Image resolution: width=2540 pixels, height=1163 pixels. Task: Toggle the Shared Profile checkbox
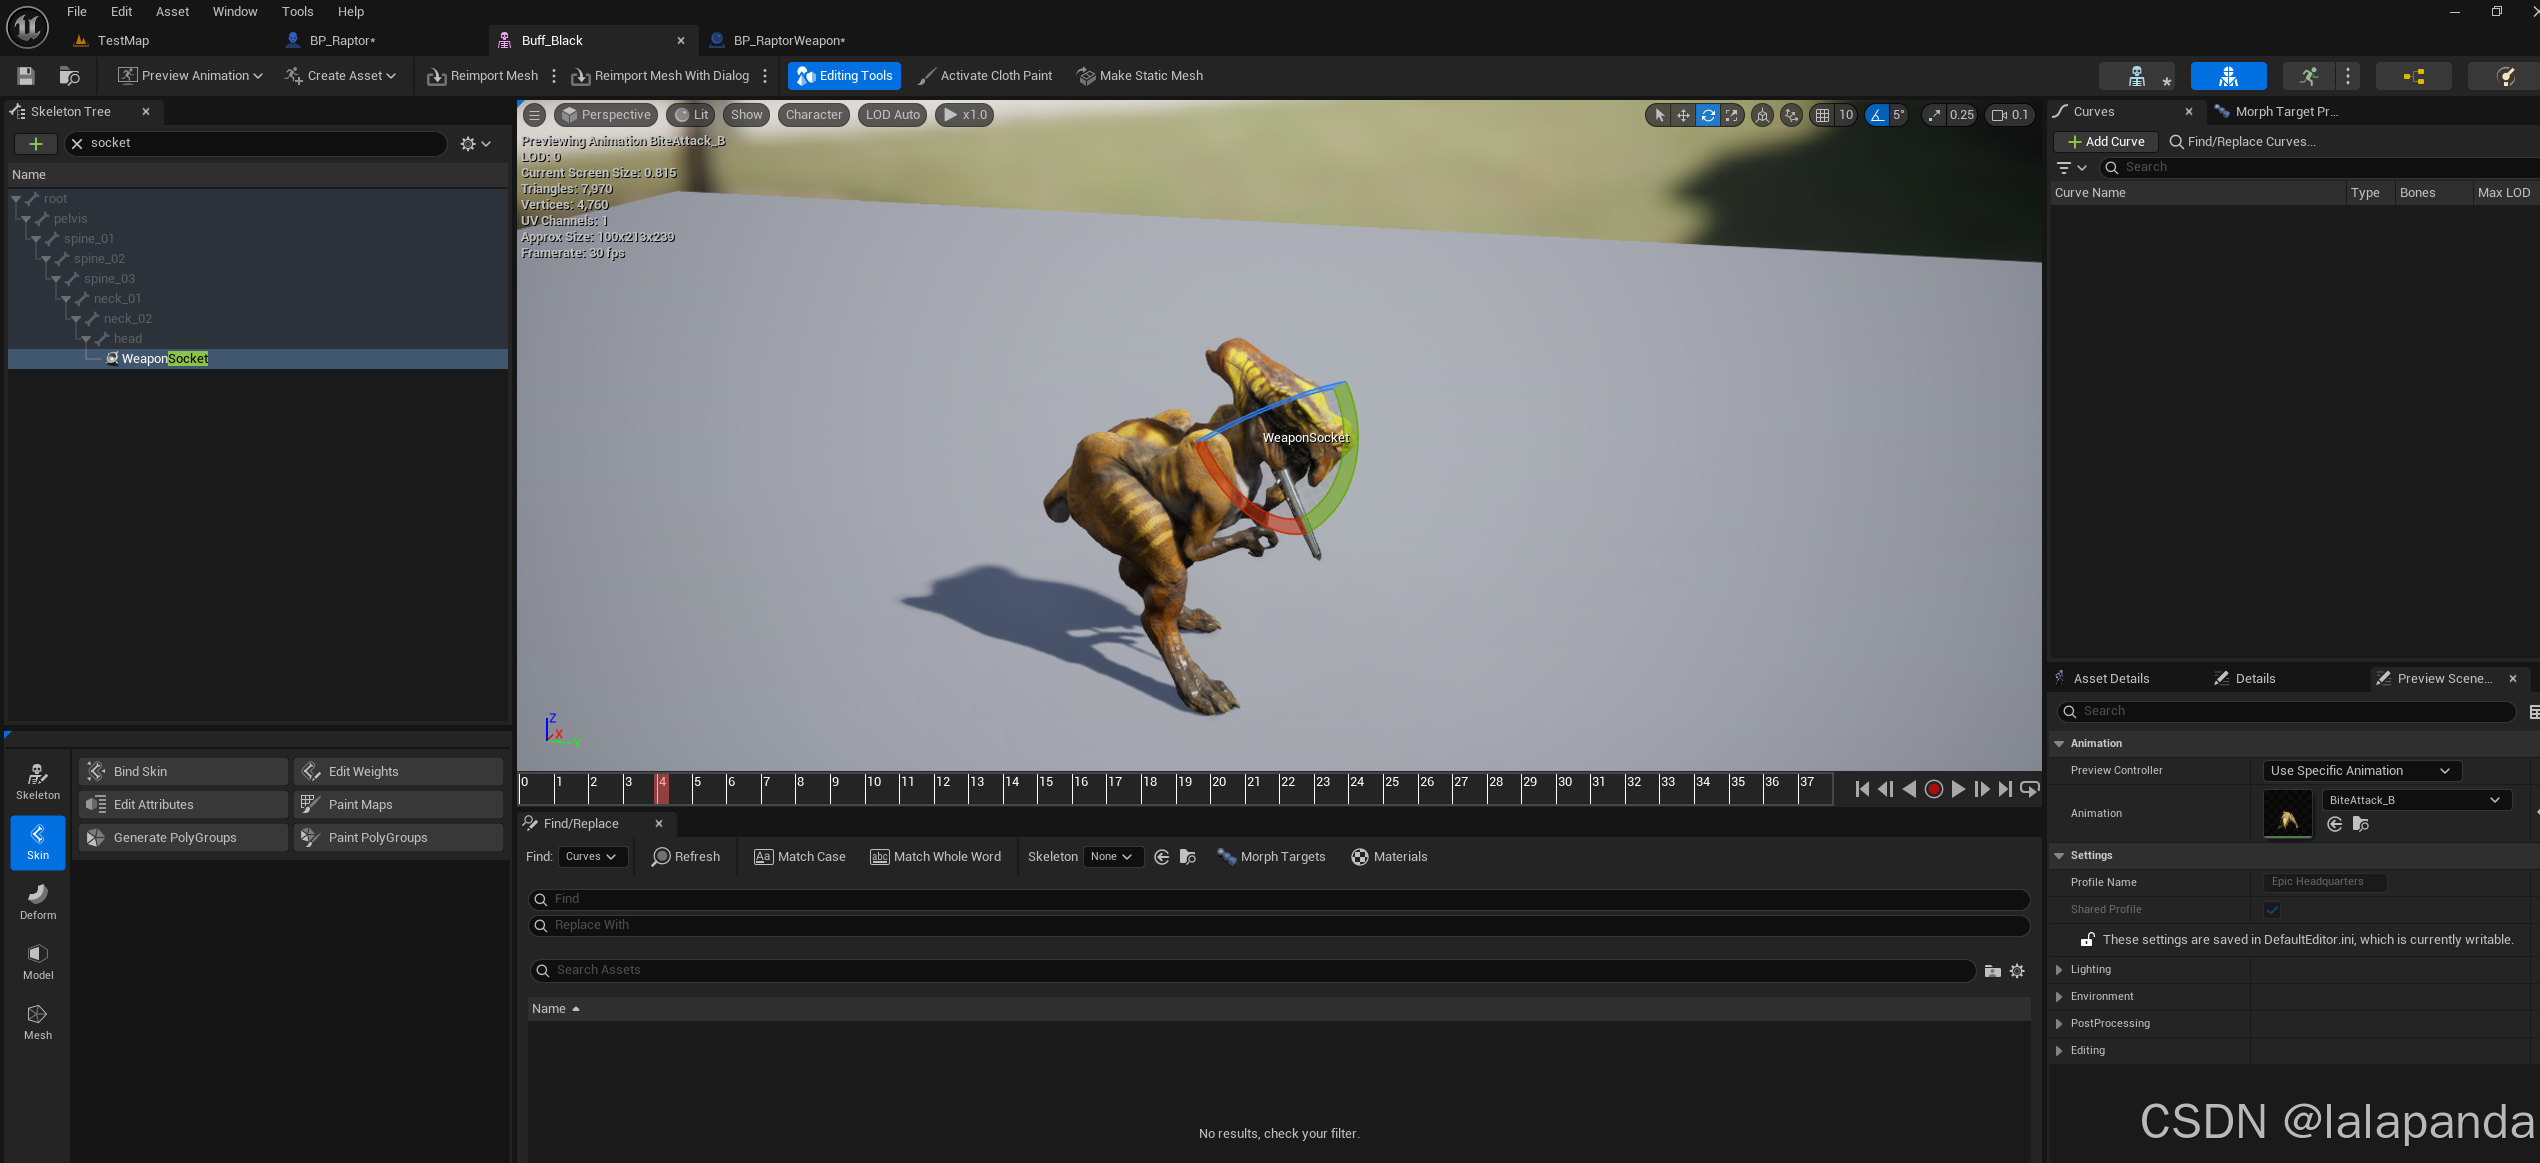click(x=2272, y=910)
